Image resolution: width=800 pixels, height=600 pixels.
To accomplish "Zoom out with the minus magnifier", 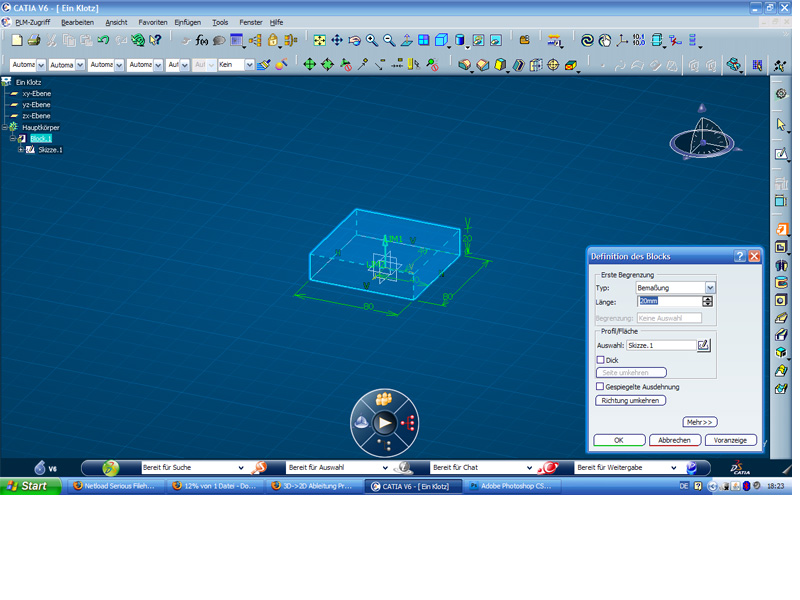I will (389, 40).
